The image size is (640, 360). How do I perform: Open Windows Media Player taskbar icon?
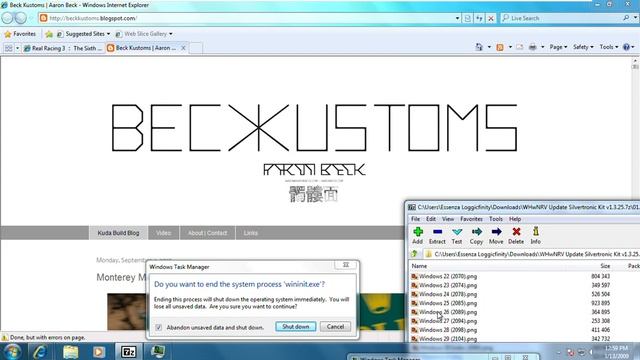(99, 351)
